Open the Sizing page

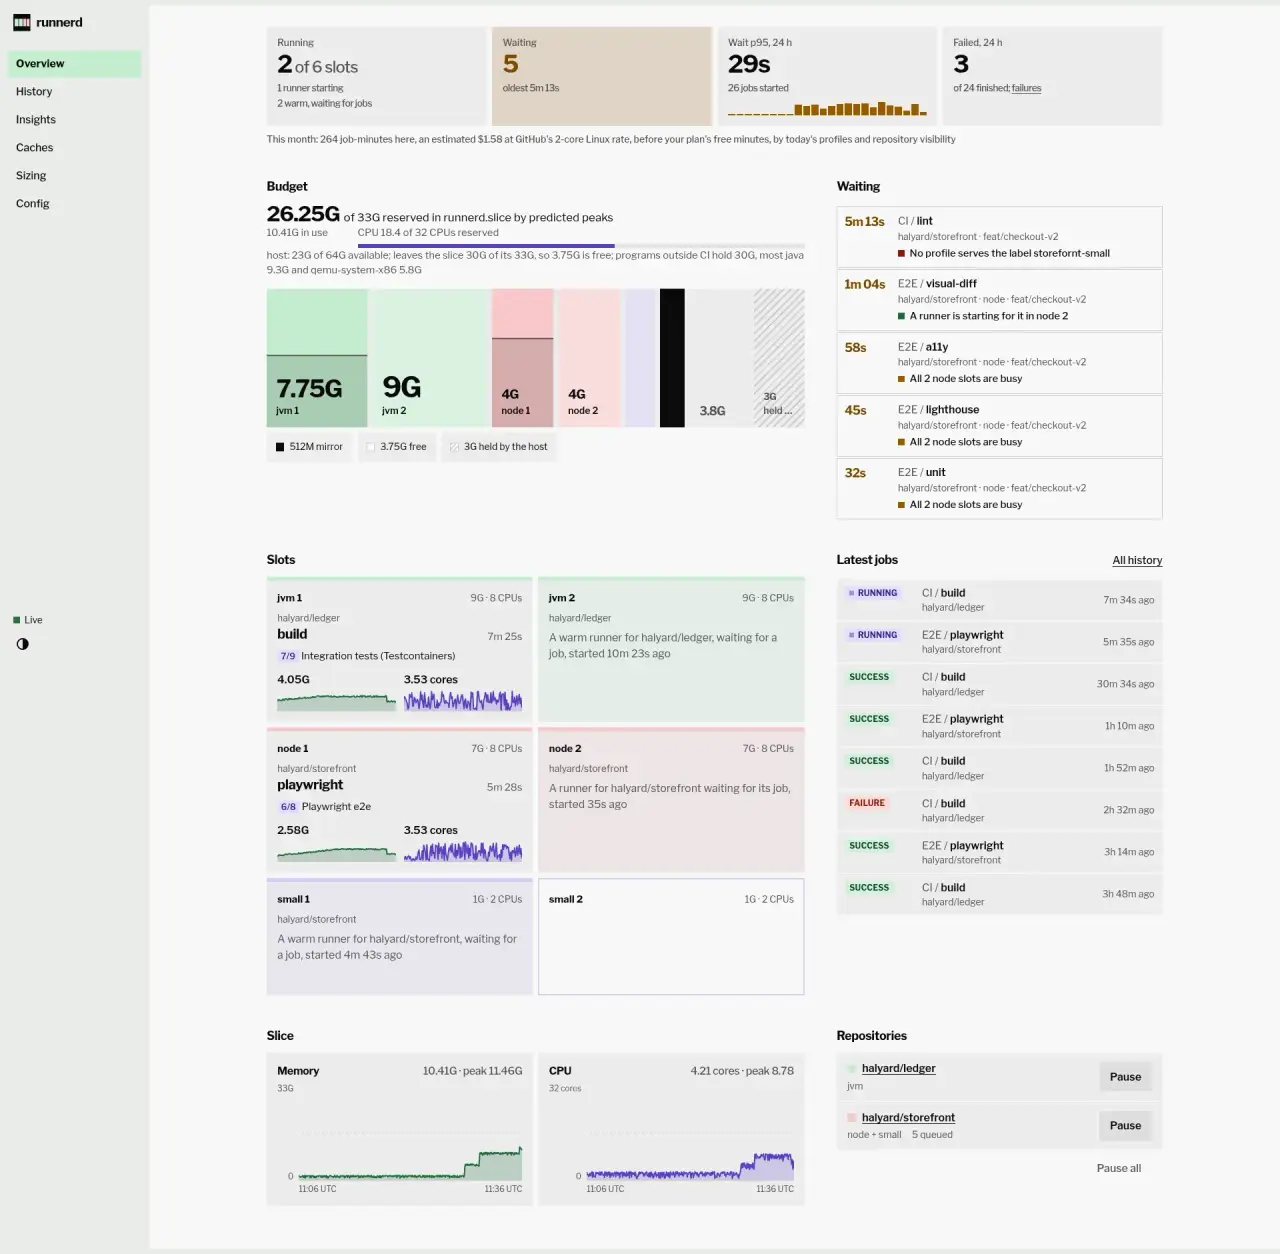74,176
